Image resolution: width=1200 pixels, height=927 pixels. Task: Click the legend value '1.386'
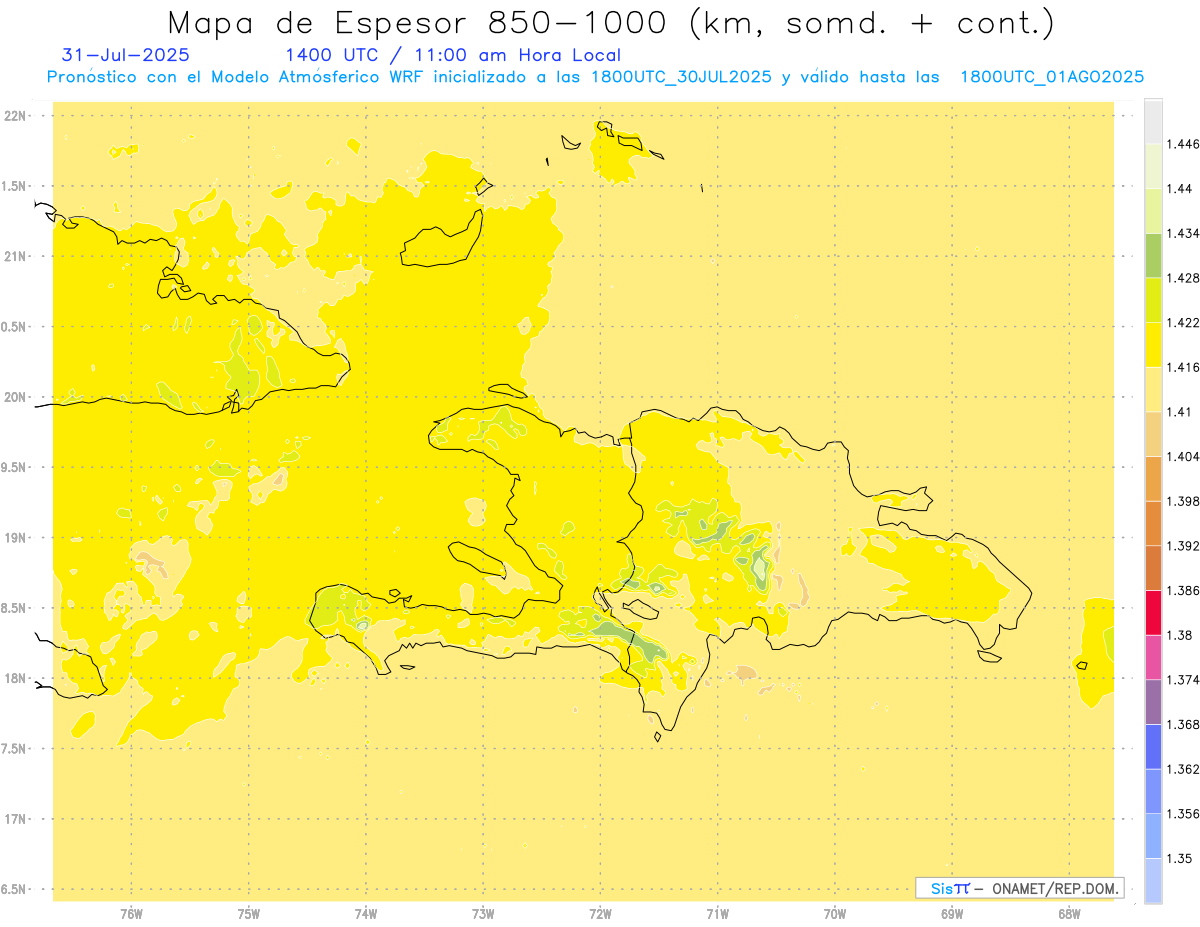tap(1184, 590)
